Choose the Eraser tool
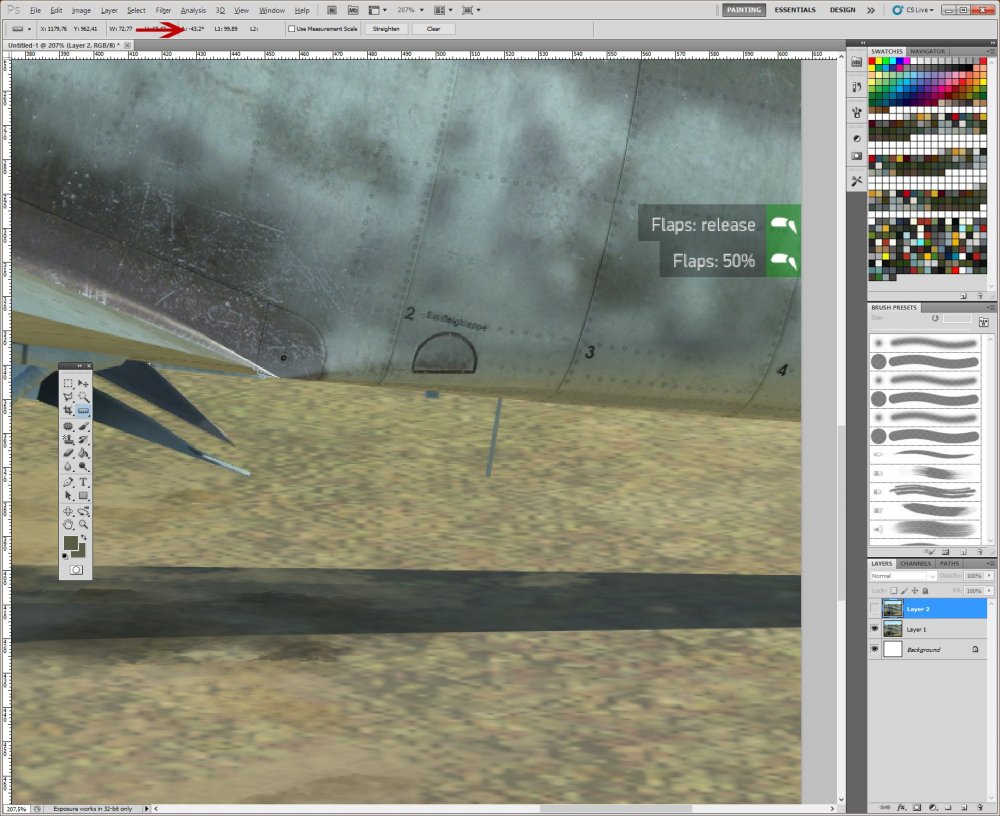1000x816 pixels. pos(68,453)
